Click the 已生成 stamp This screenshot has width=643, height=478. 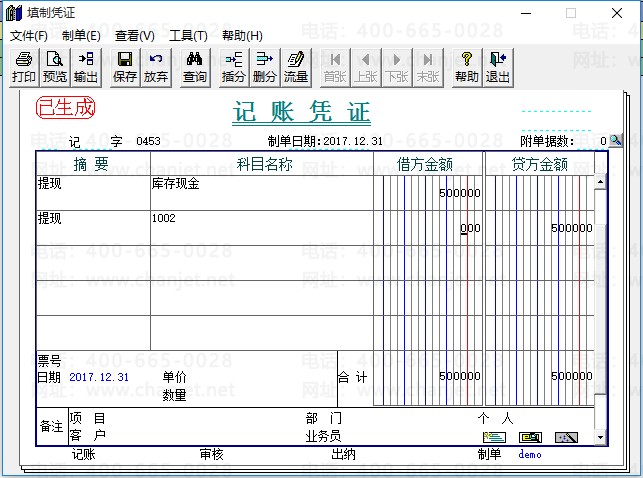coord(66,108)
